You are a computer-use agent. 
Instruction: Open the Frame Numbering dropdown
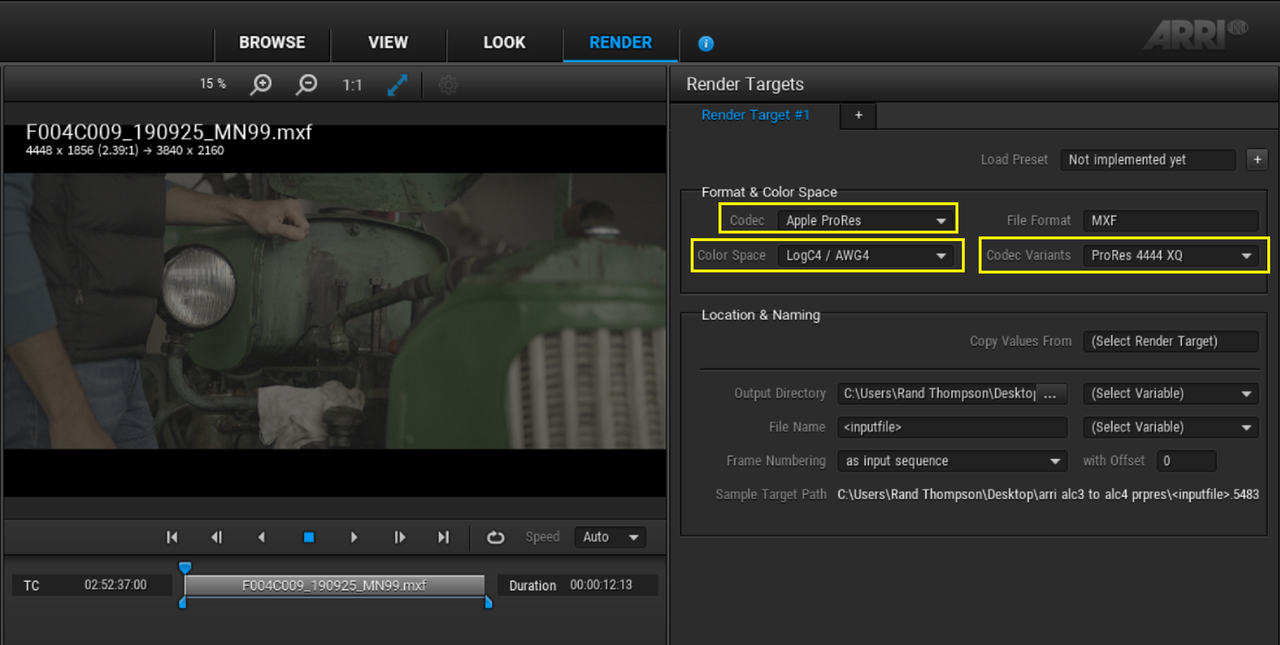(x=952, y=461)
